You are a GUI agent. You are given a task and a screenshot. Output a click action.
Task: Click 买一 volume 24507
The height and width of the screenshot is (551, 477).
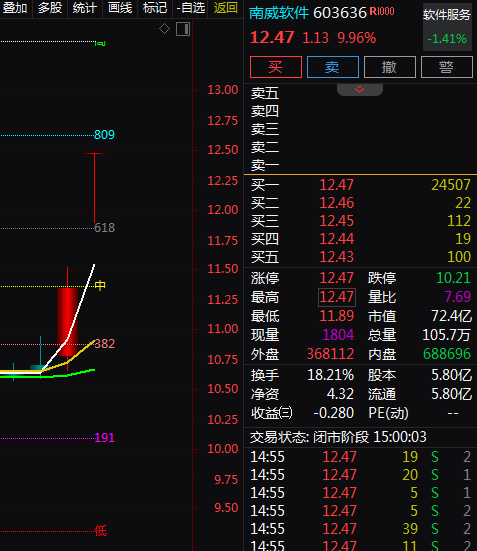pos(451,185)
